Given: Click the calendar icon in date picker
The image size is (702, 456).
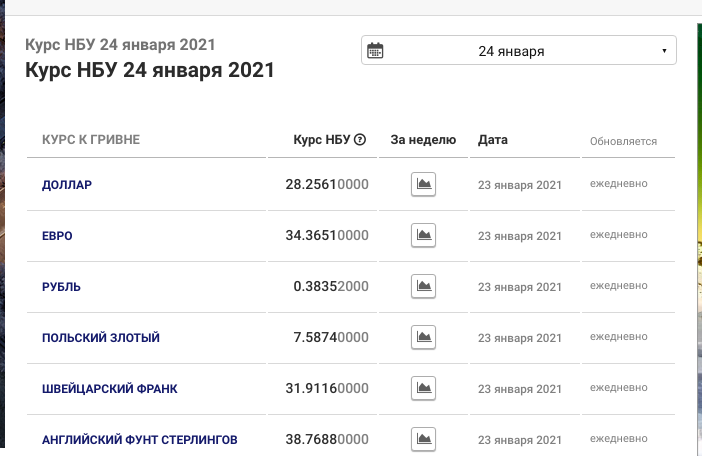Looking at the screenshot, I should point(375,51).
